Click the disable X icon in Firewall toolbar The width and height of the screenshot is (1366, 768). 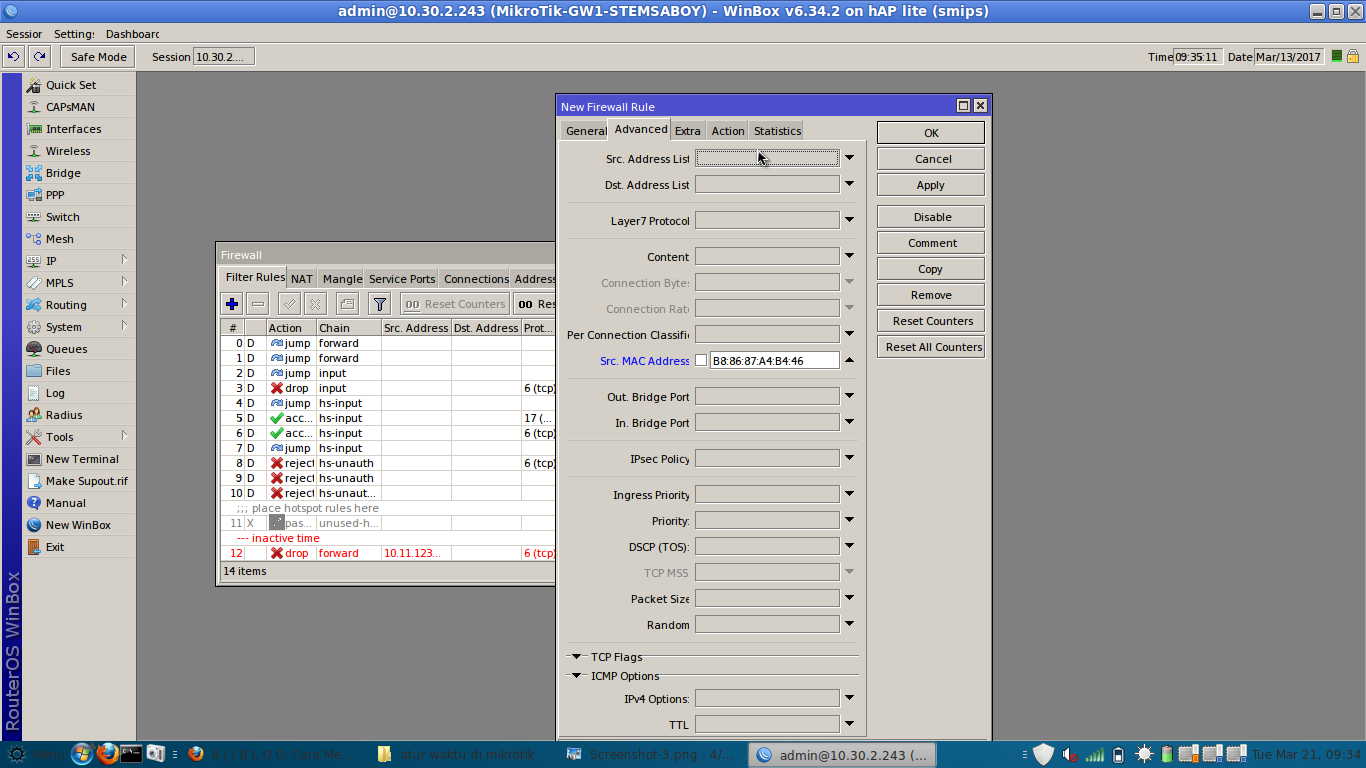coord(314,304)
